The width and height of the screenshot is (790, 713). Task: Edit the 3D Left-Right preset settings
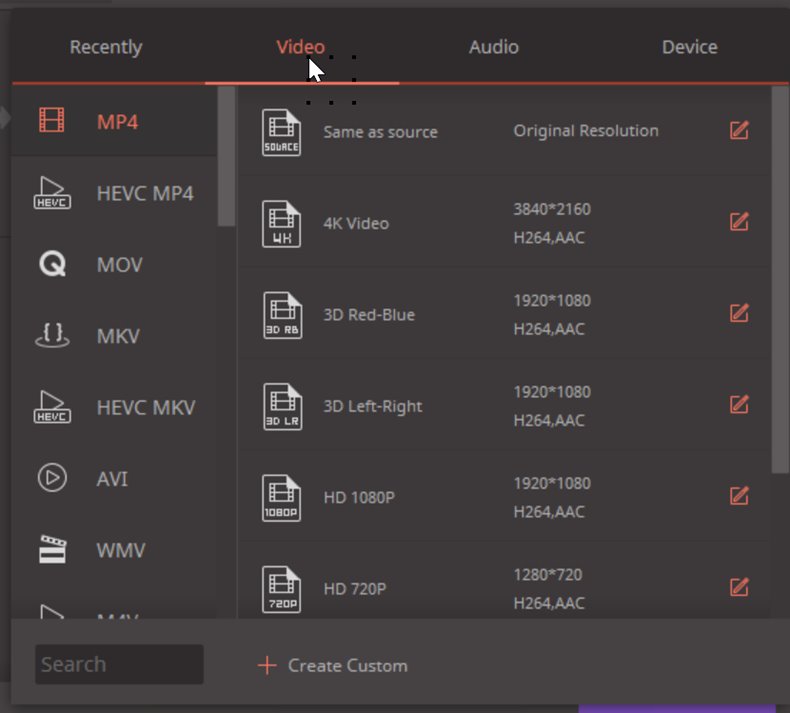(x=739, y=404)
